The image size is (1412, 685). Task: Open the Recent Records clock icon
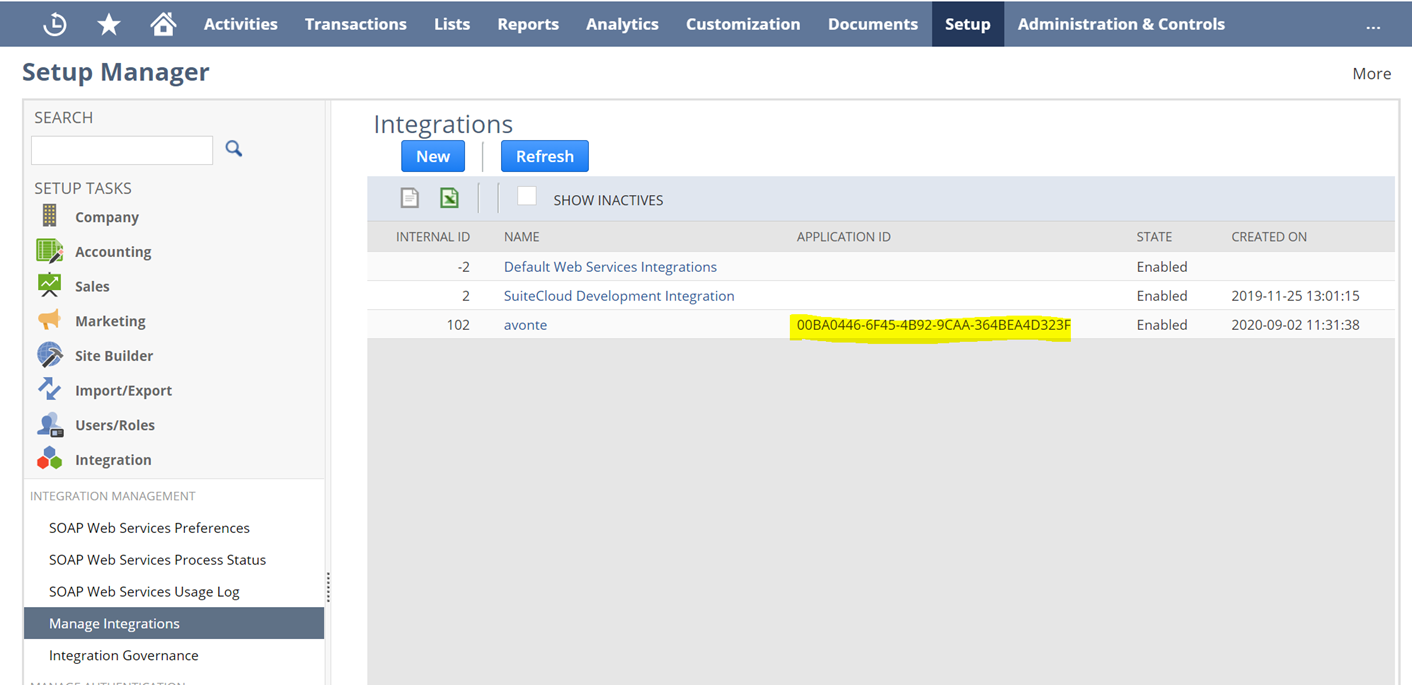55,24
